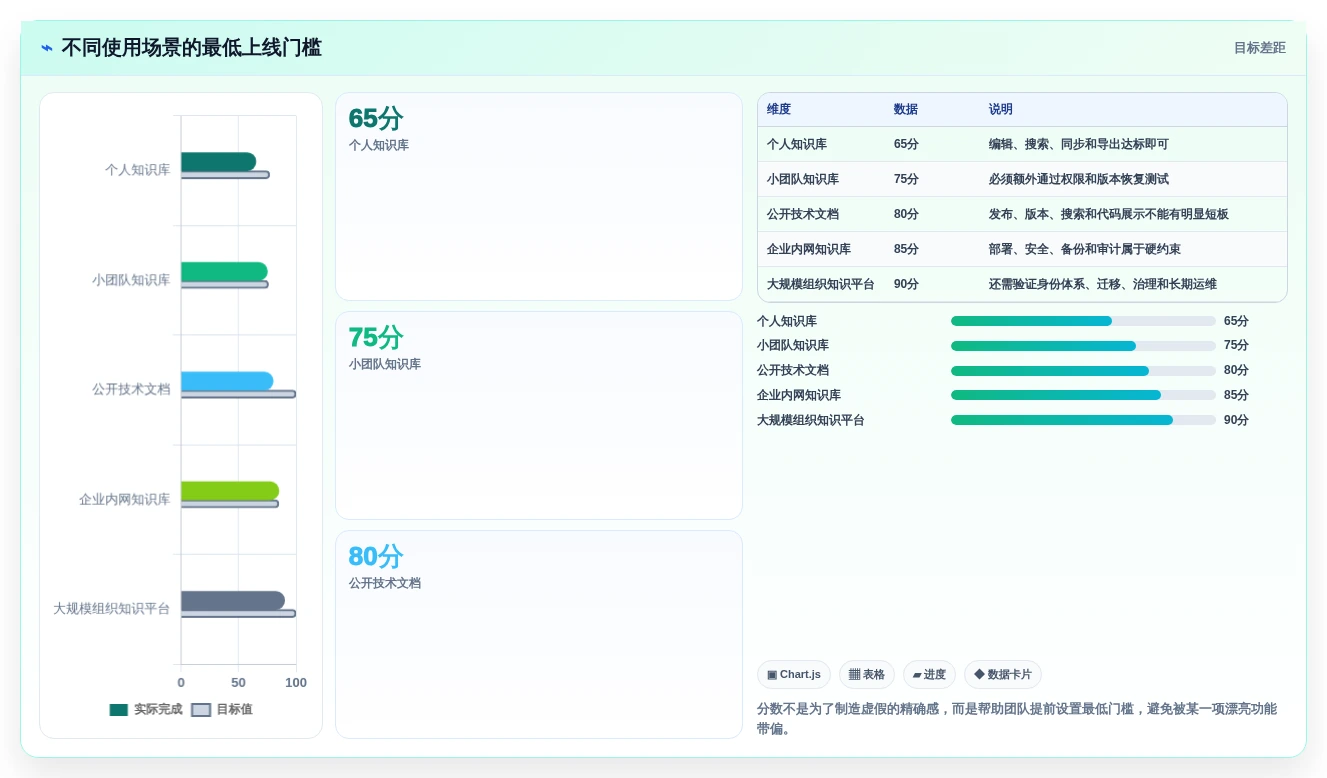The width and height of the screenshot is (1327, 778).
Task: Click the 个人知识库 progress bar
Action: [1083, 321]
